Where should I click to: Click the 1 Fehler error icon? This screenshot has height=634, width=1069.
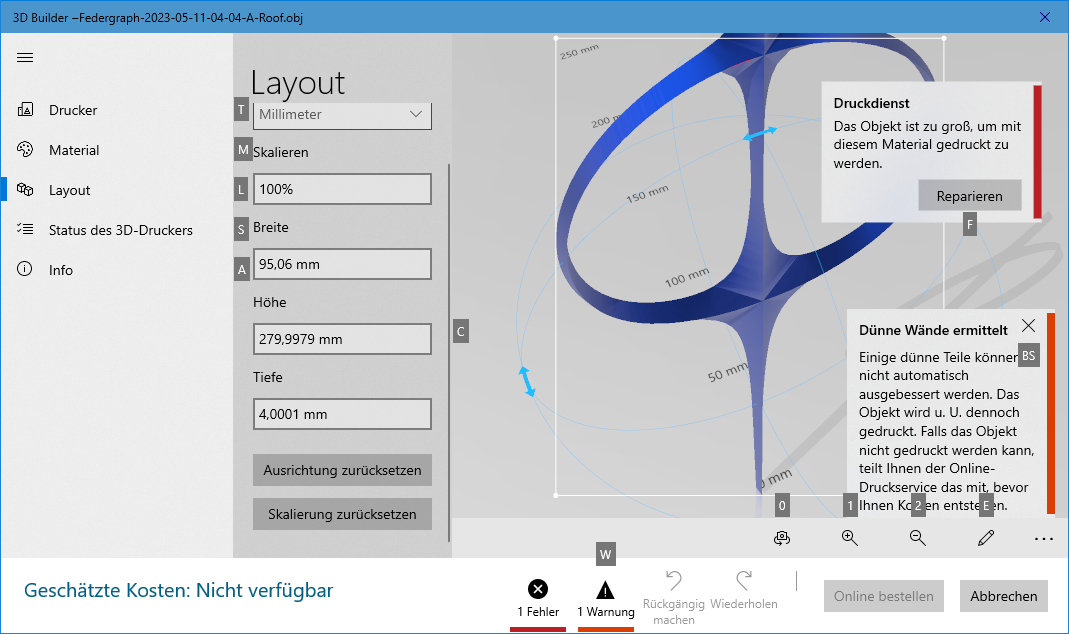[x=538, y=590]
